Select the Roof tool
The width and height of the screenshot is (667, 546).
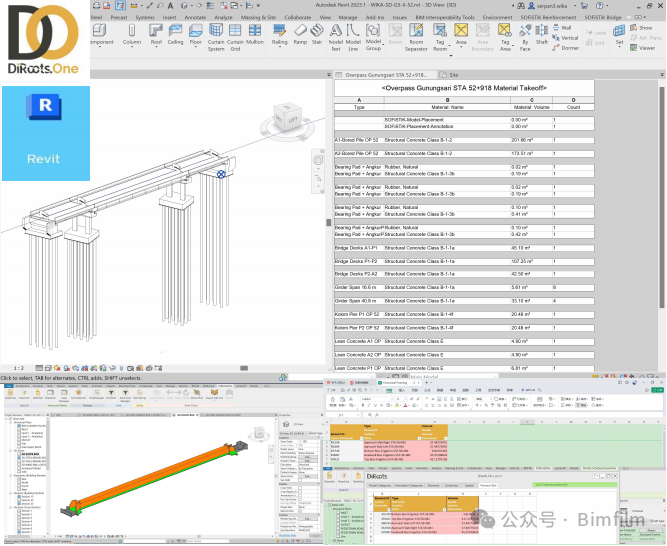(x=156, y=34)
